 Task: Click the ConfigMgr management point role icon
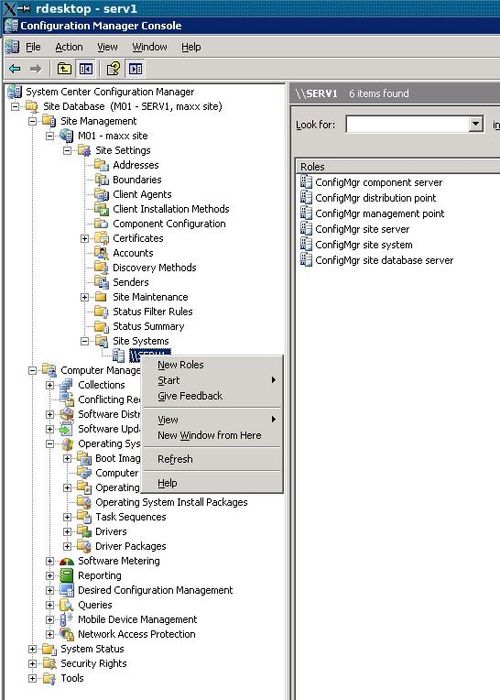306,213
